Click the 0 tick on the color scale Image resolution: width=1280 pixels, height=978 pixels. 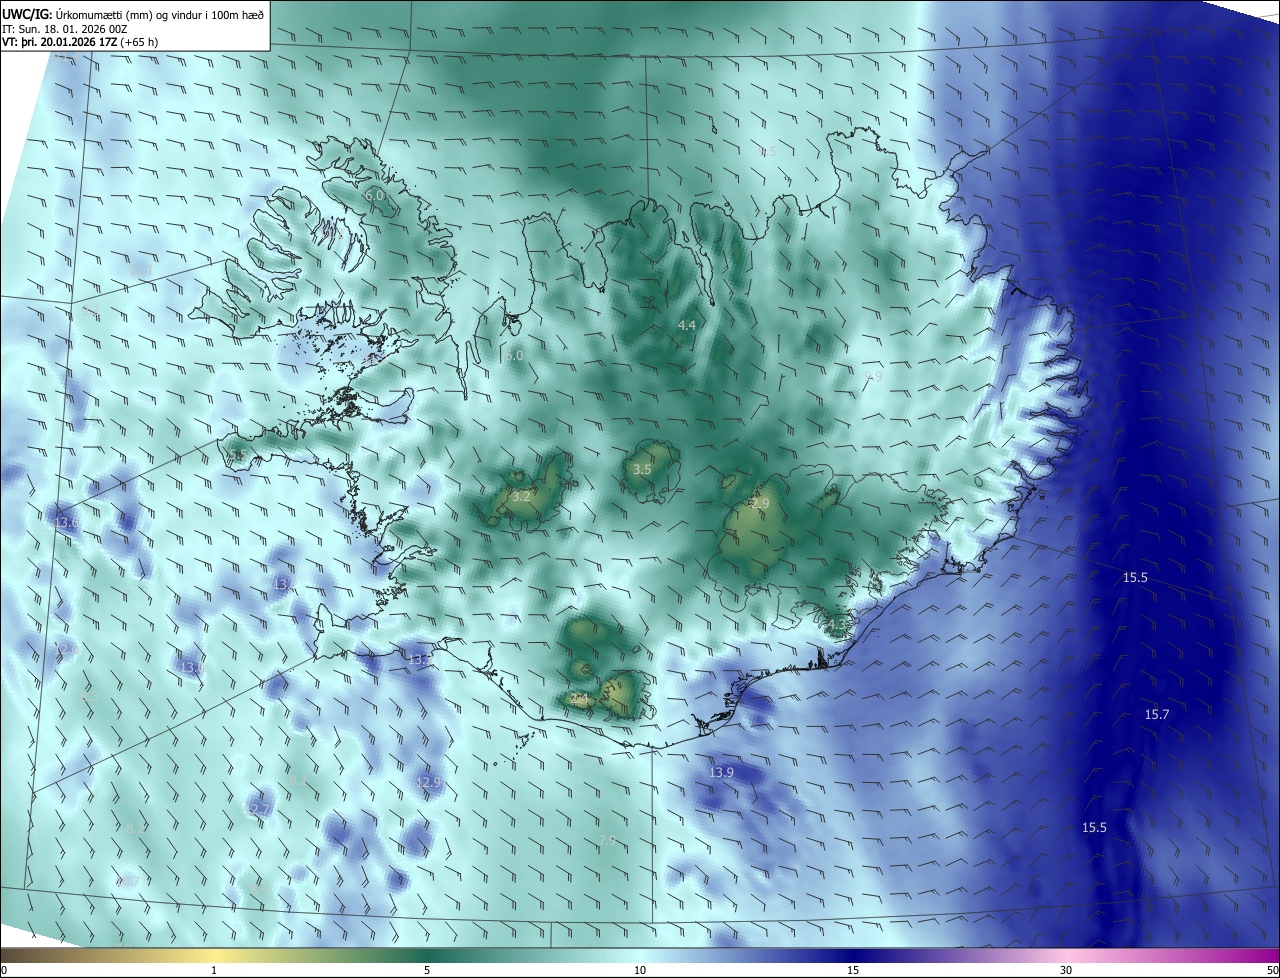click(4, 970)
